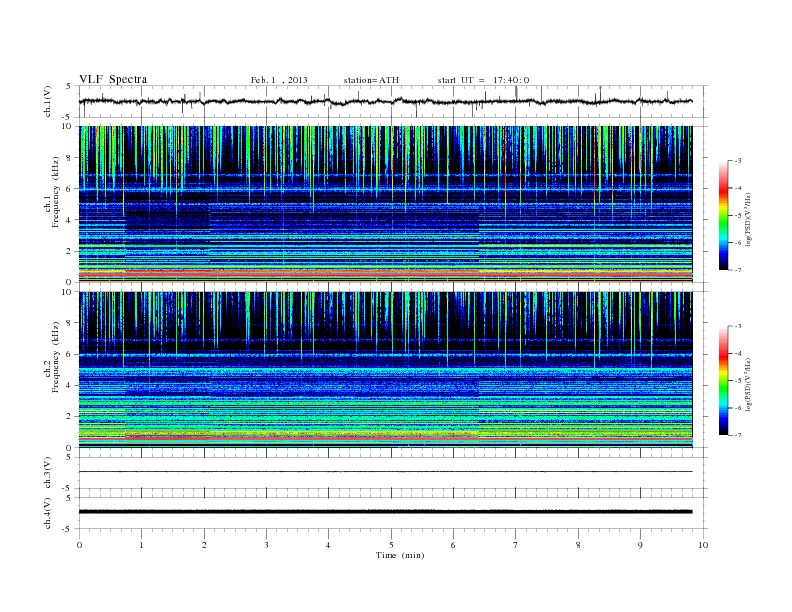Click the 'ch.3(V)' axis label

47,473
